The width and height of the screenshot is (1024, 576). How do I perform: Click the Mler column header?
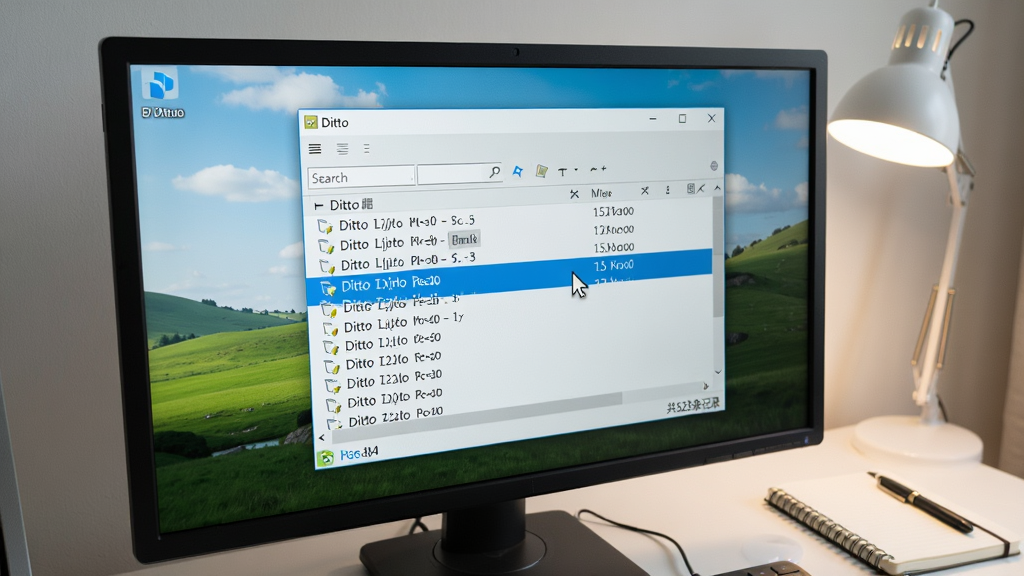click(x=601, y=193)
